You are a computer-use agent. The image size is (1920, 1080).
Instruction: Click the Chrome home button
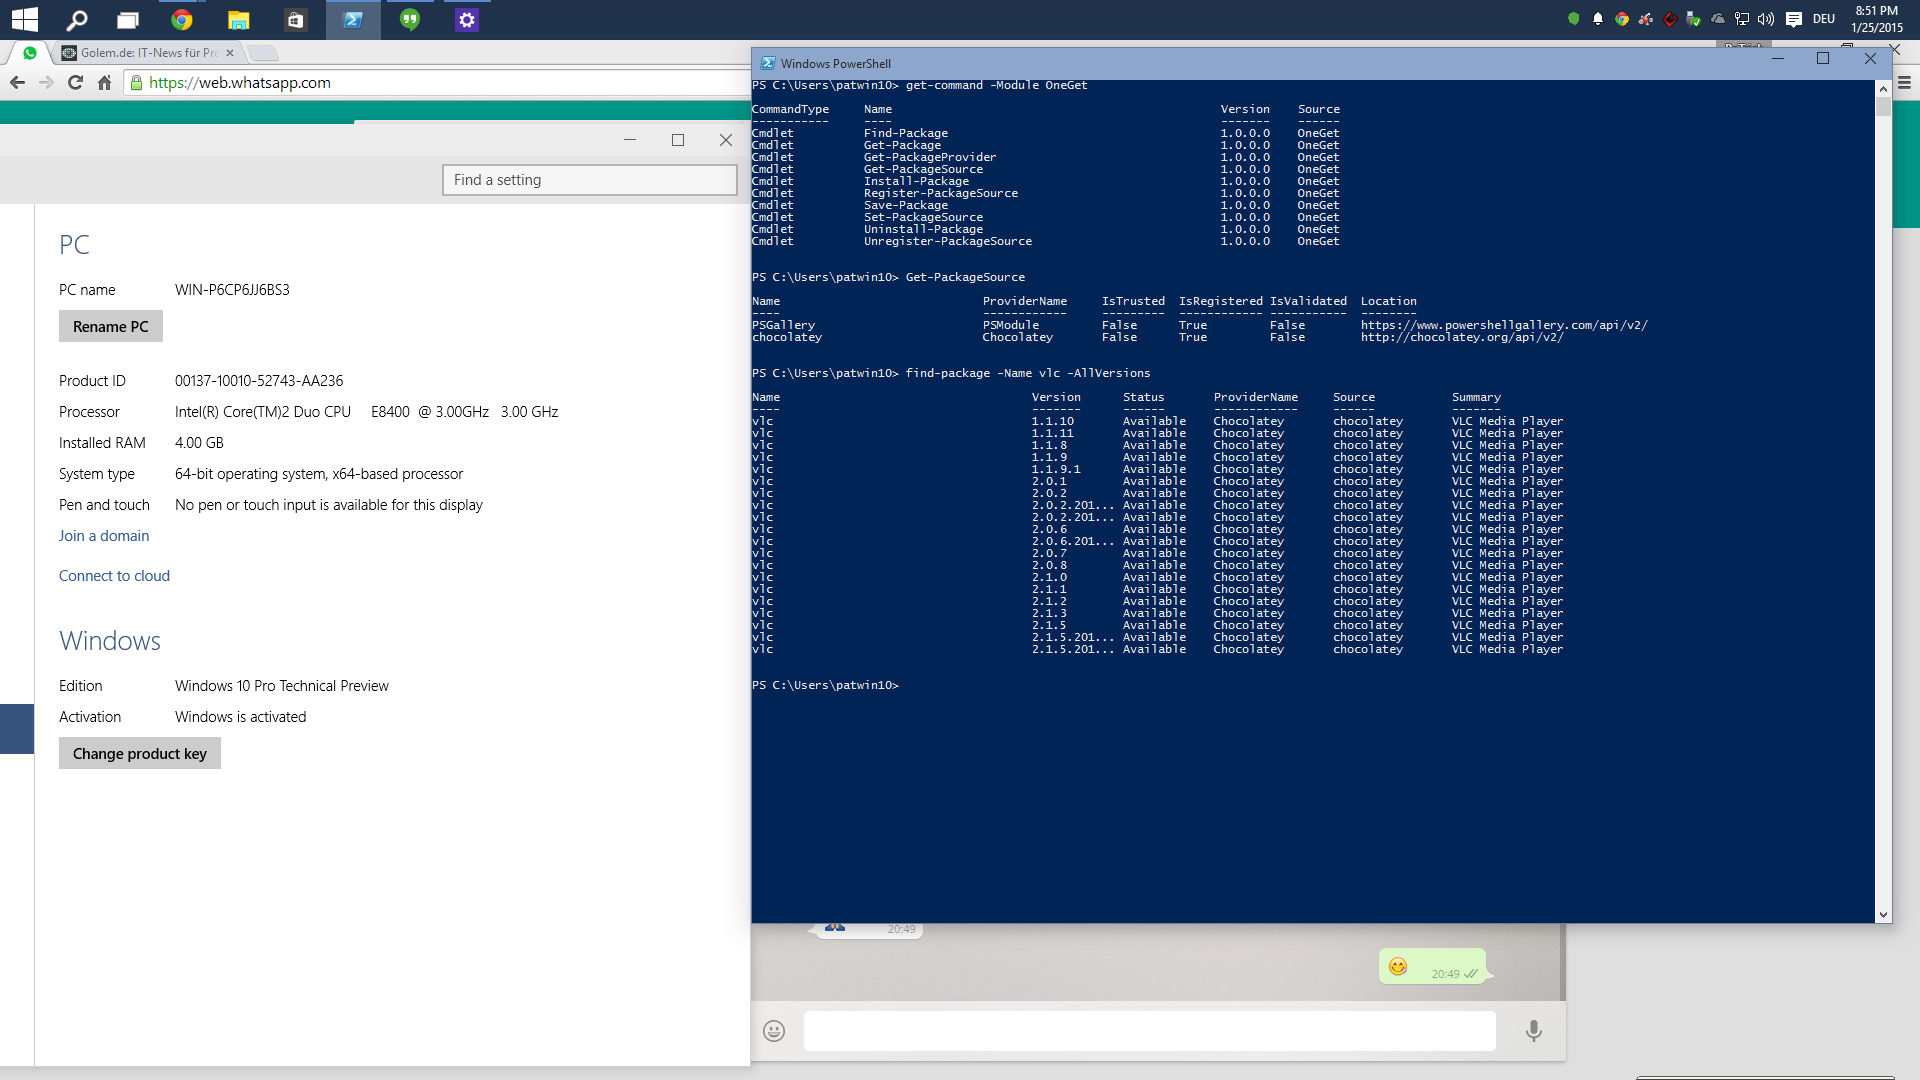tap(104, 83)
